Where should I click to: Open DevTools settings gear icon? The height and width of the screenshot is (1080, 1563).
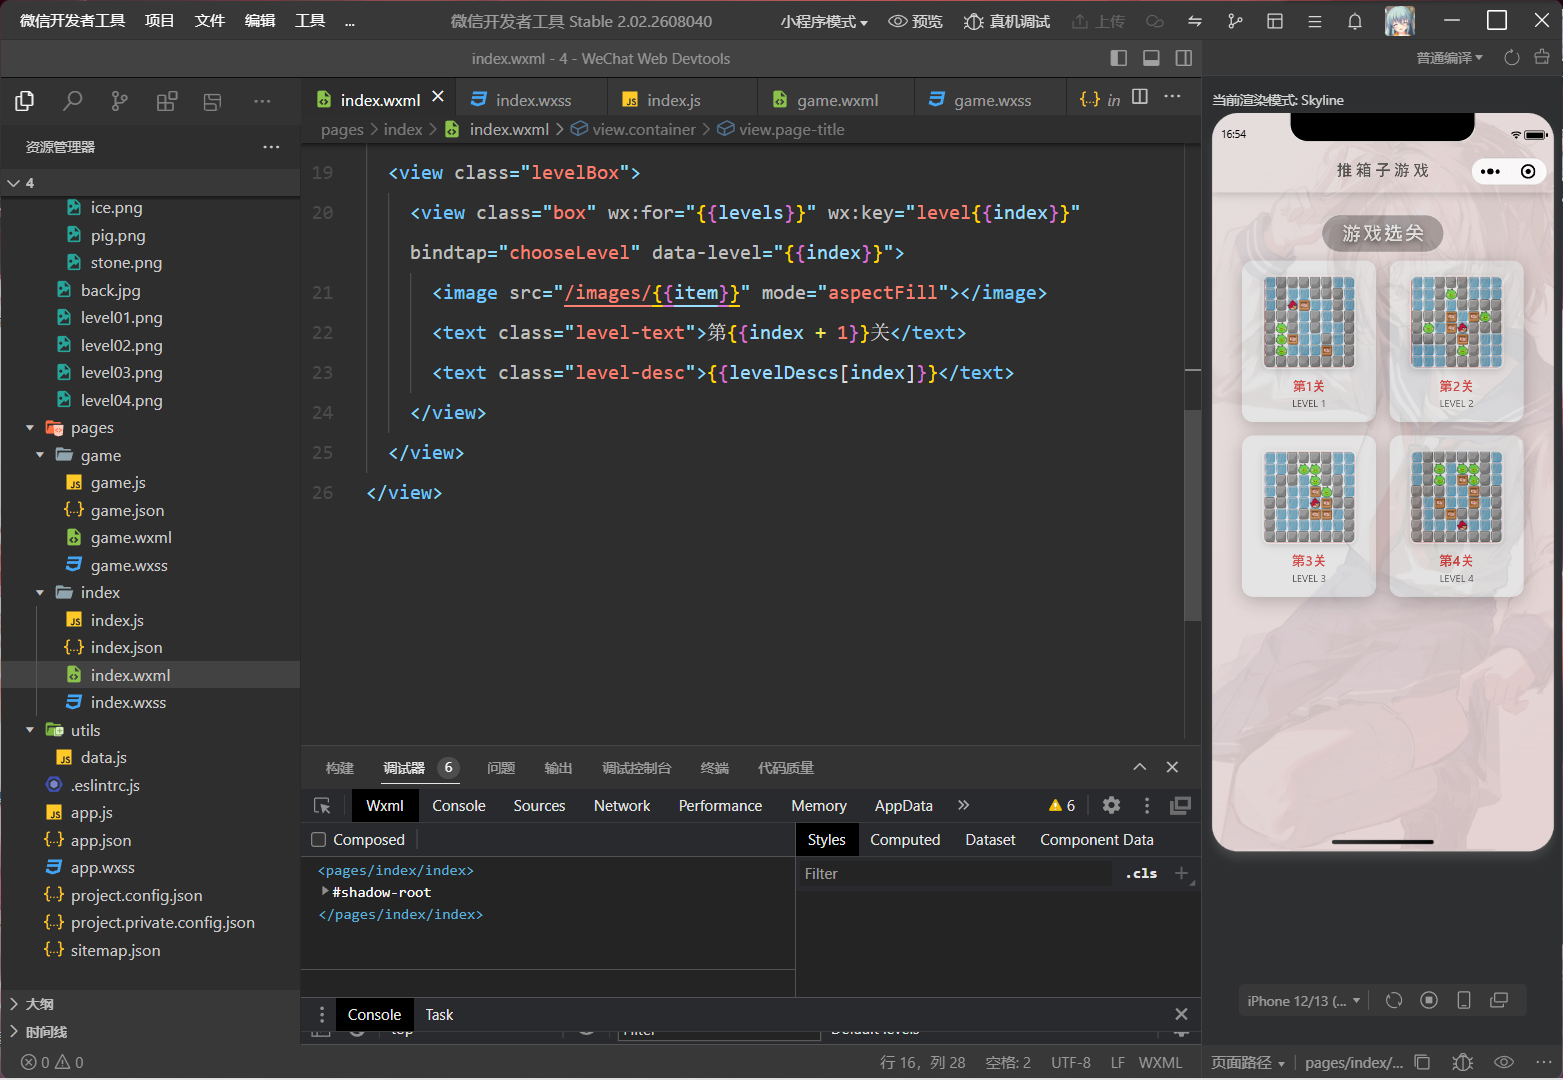tap(1111, 805)
